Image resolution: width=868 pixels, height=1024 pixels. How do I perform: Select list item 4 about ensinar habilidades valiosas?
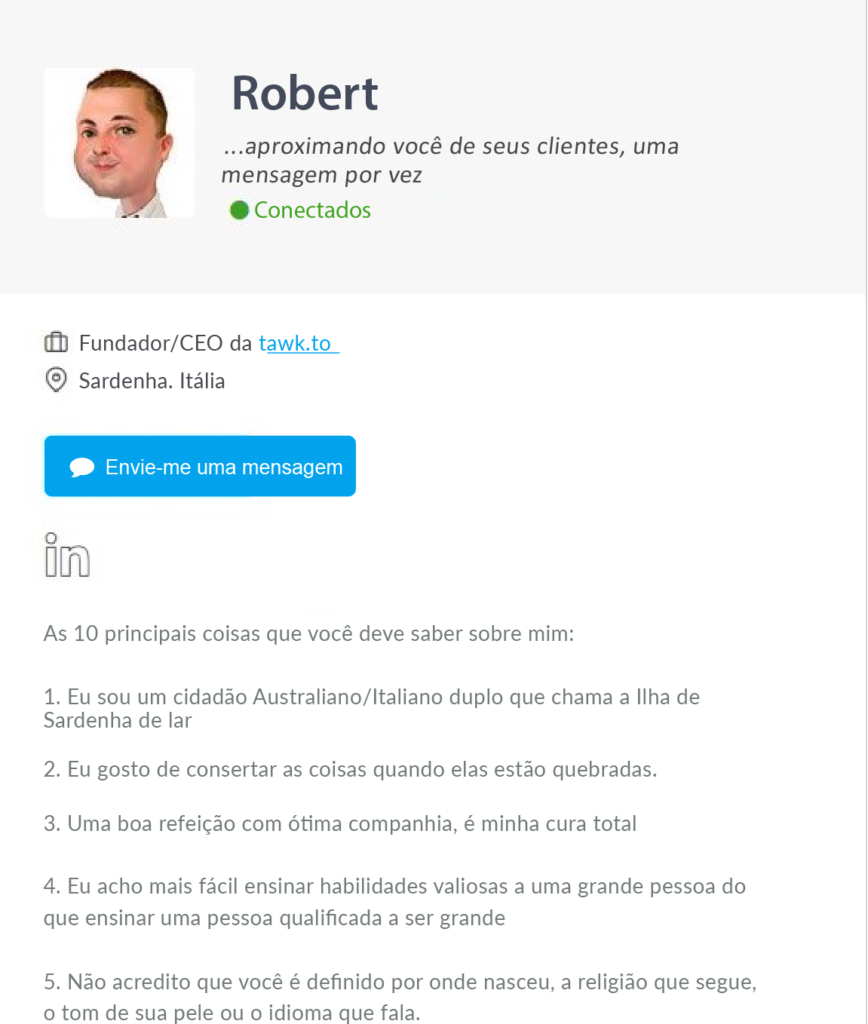coord(394,902)
